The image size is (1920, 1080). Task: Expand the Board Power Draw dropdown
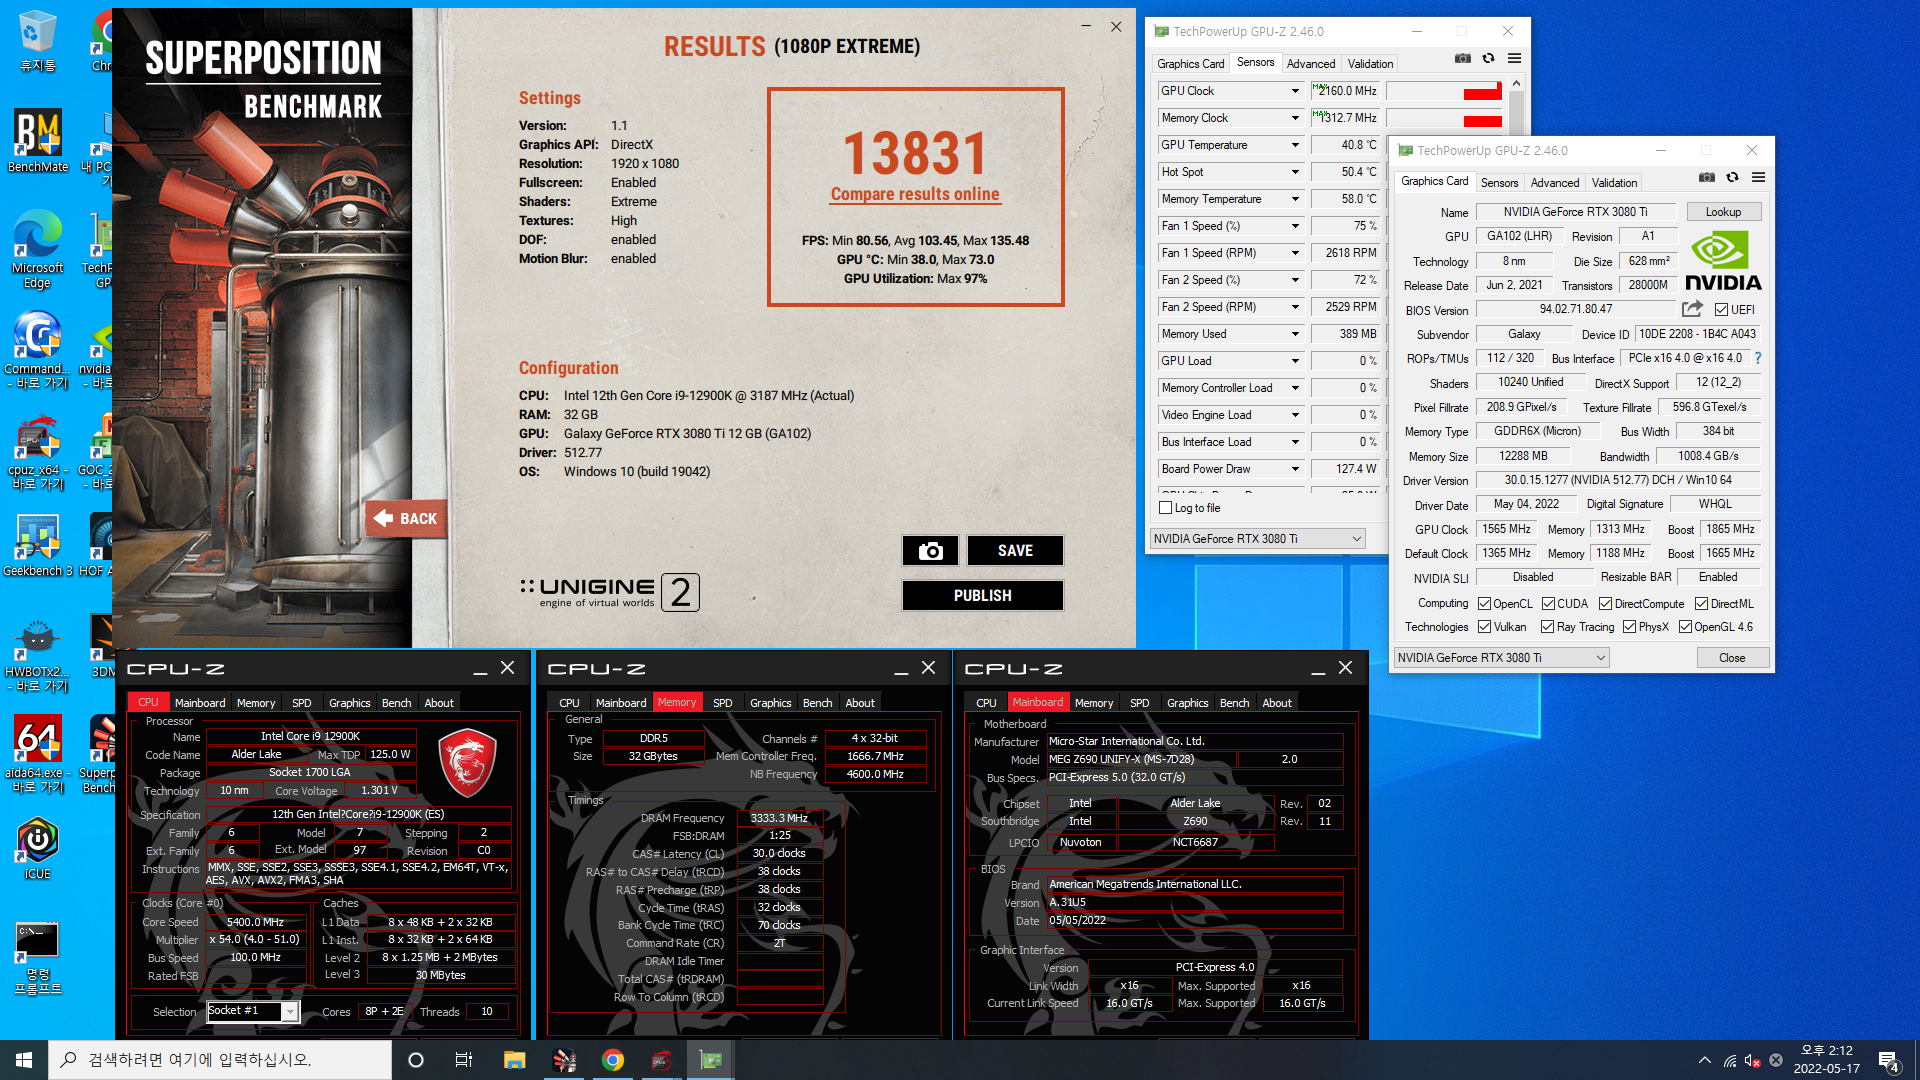(x=1295, y=469)
